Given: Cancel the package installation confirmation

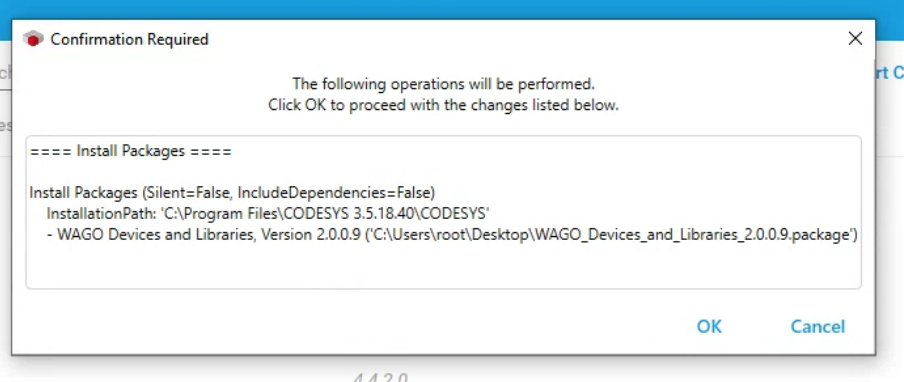Looking at the screenshot, I should [818, 326].
